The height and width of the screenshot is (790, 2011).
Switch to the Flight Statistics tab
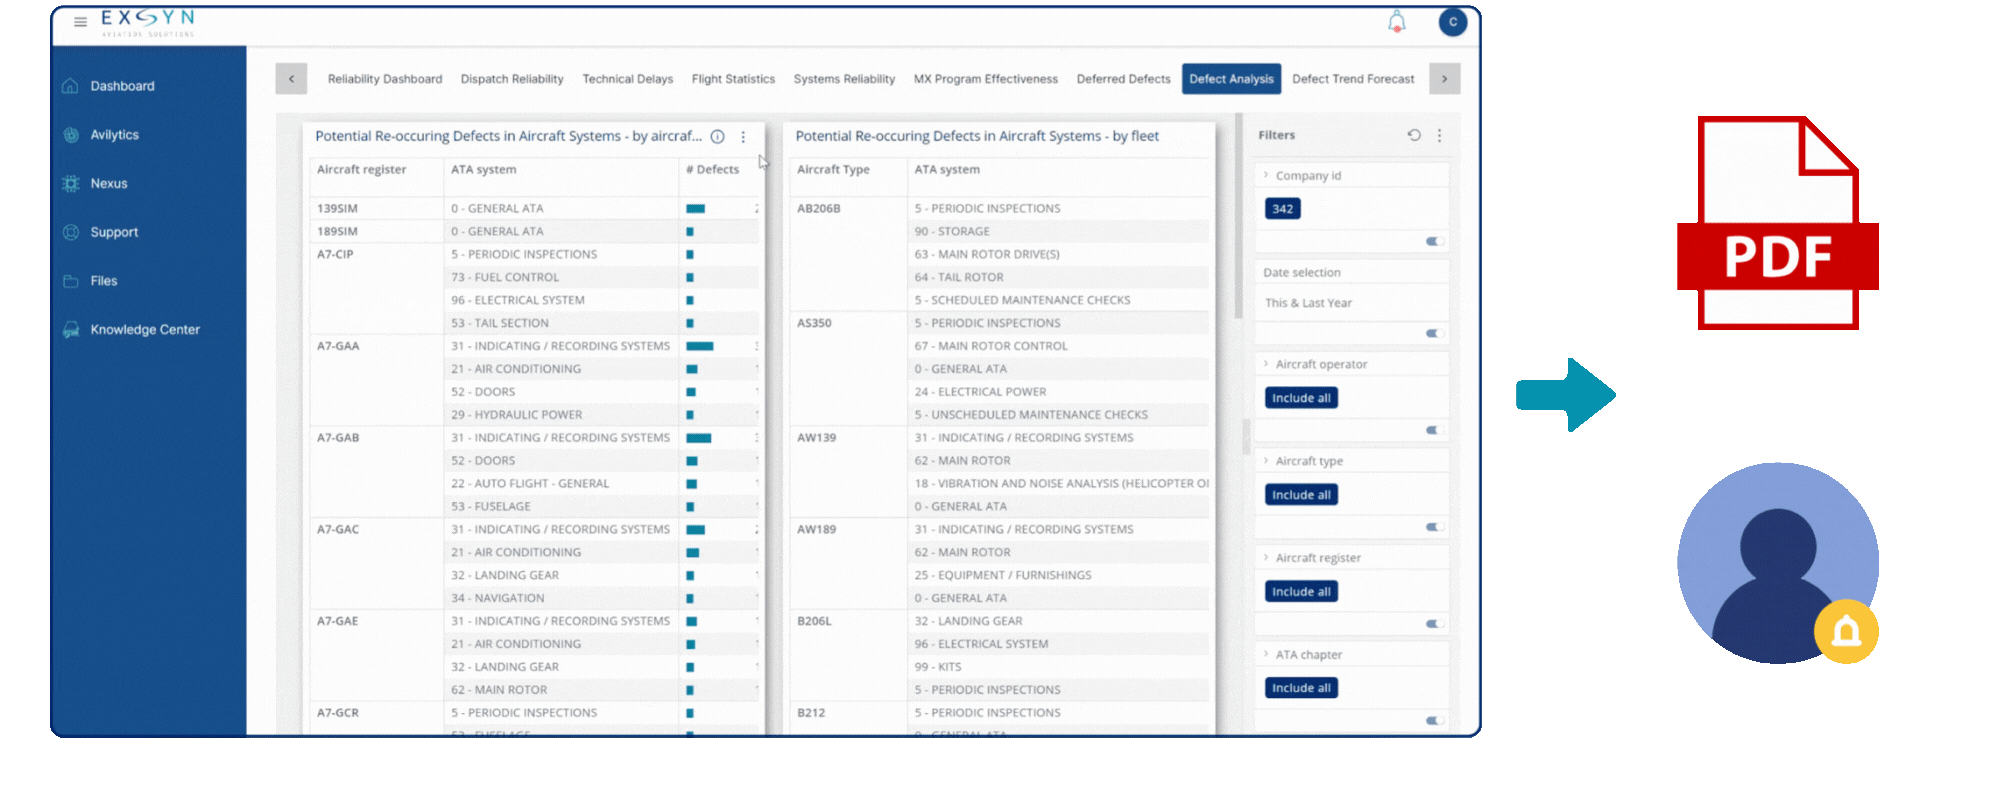[x=733, y=79]
